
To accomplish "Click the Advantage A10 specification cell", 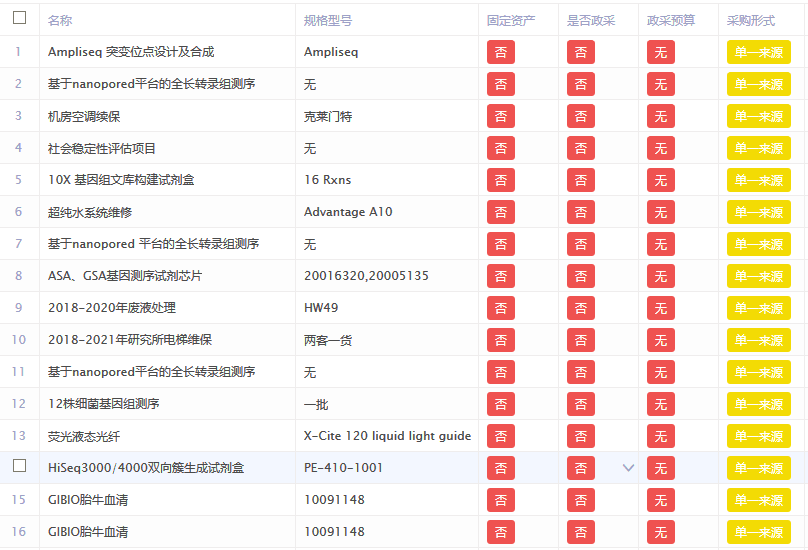I will (348, 212).
